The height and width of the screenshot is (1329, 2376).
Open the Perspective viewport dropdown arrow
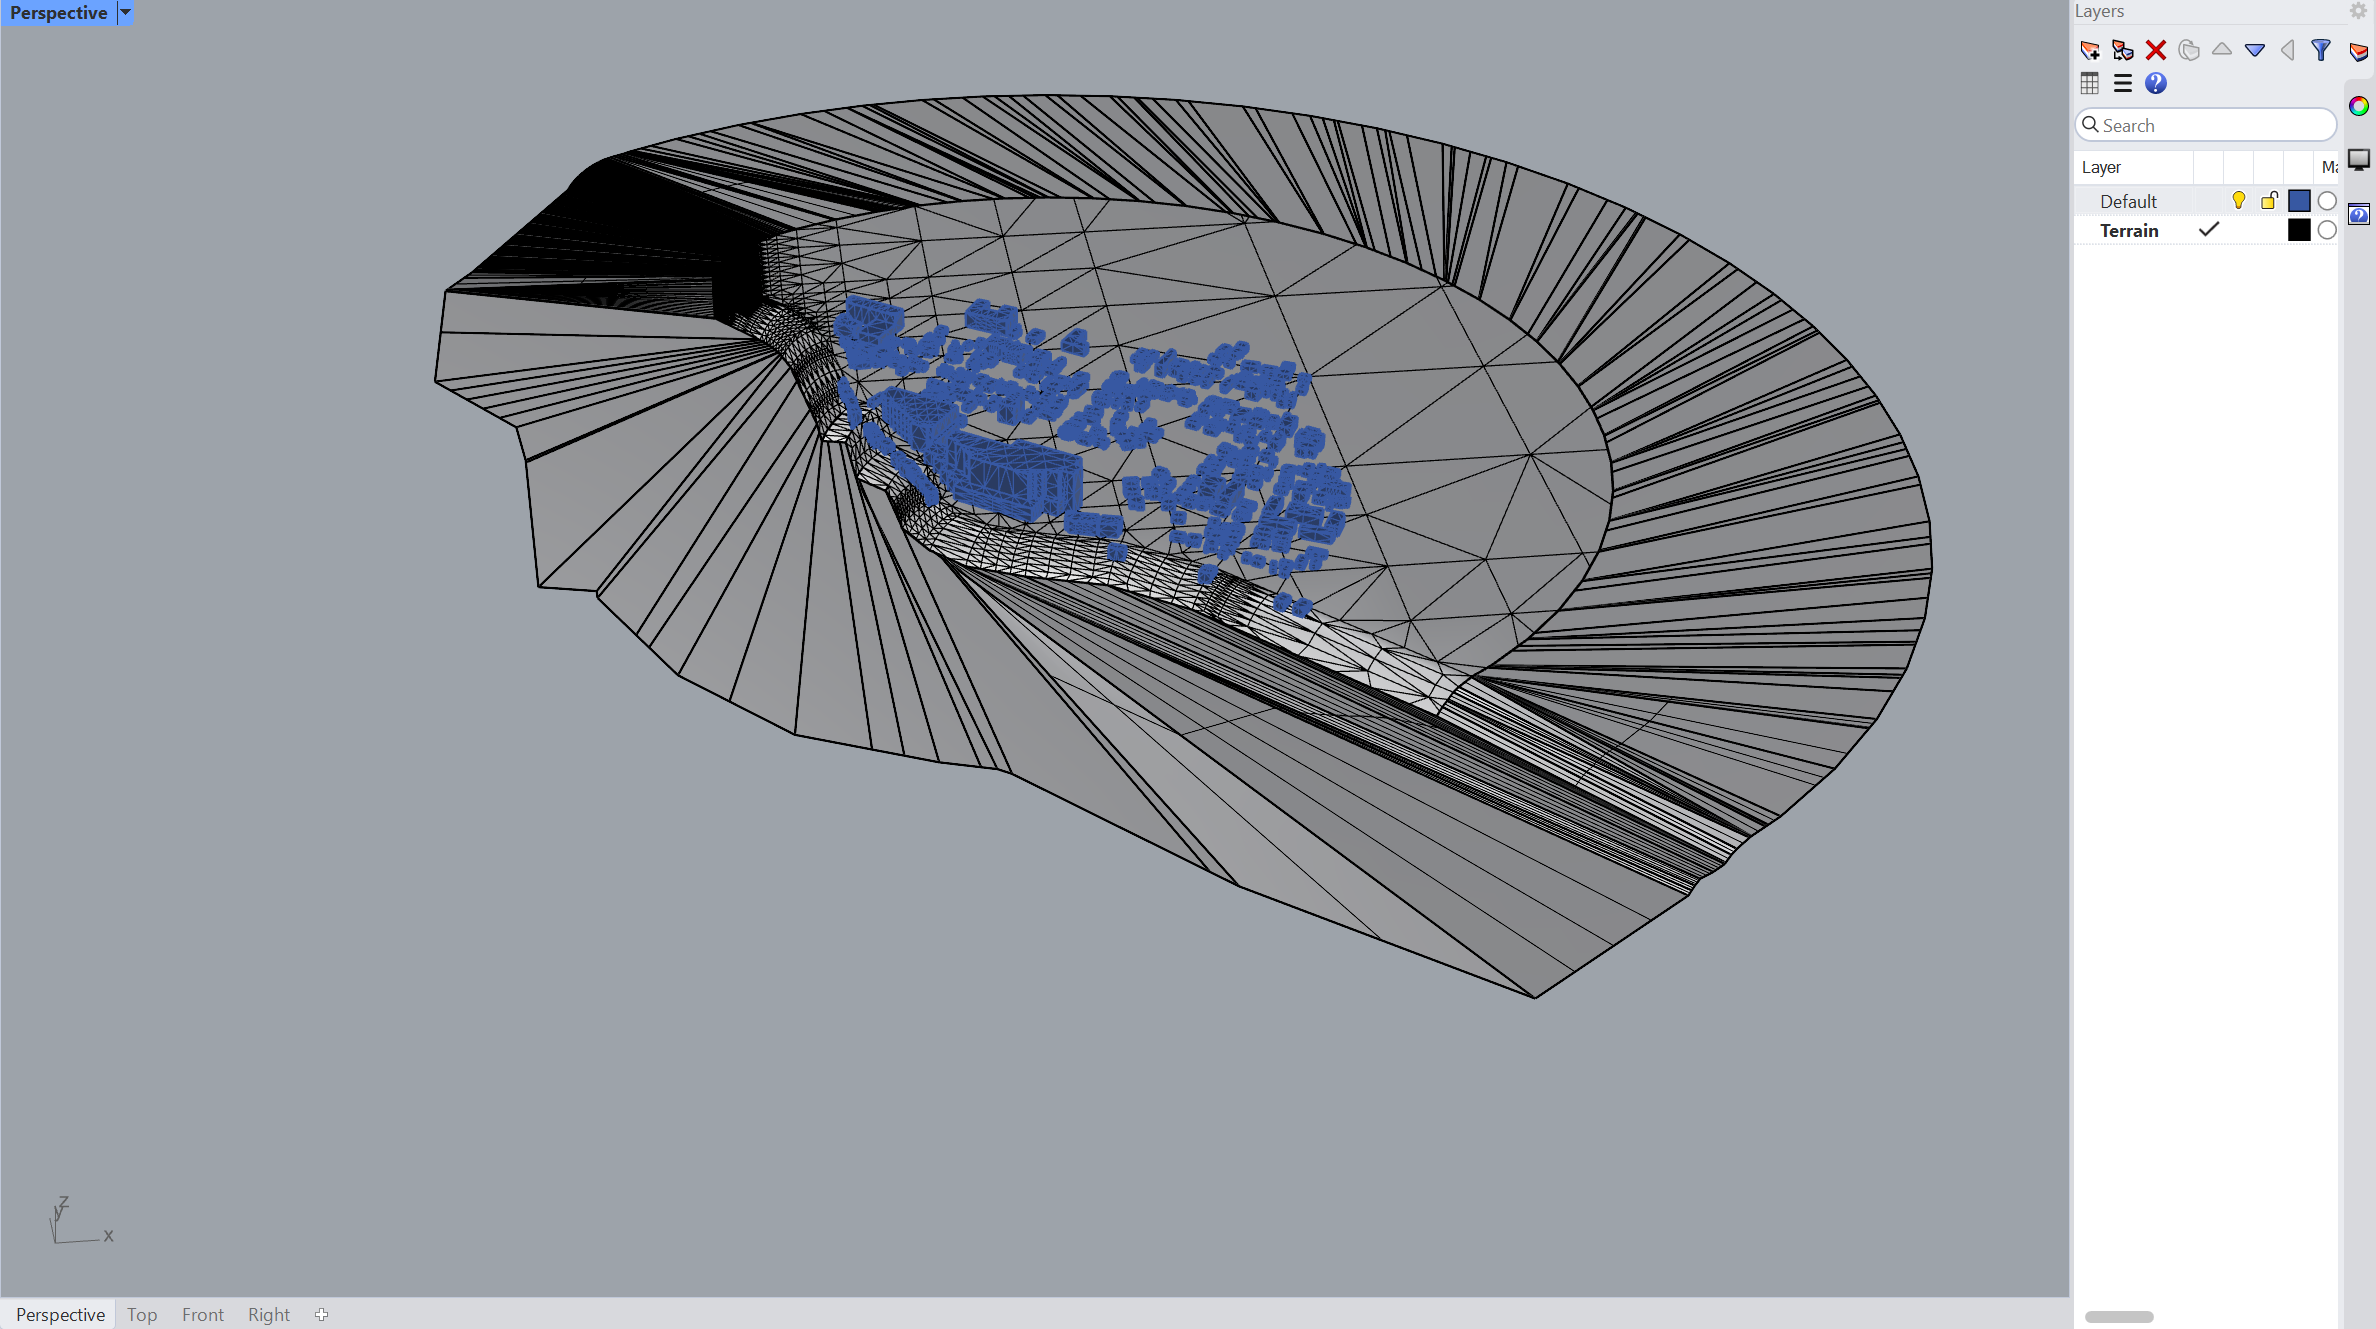(125, 13)
